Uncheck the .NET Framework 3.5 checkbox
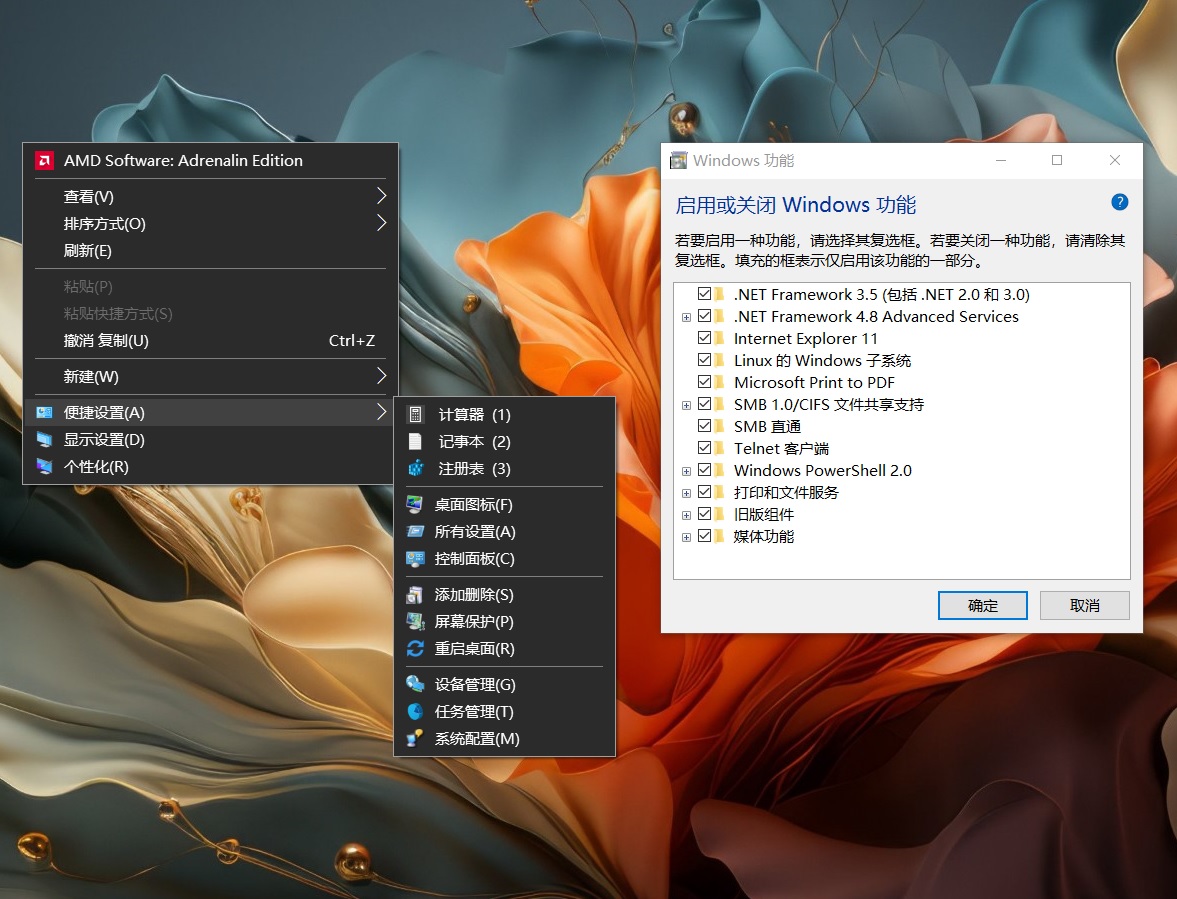 [704, 294]
